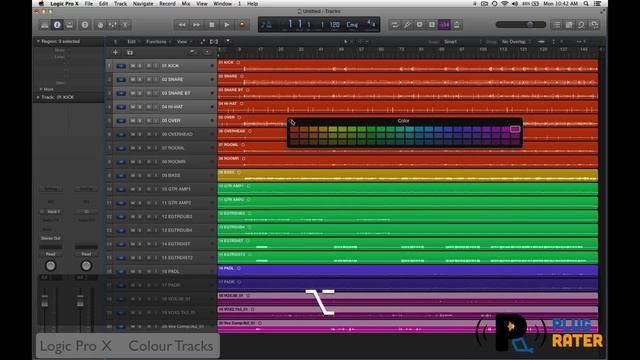Stop playback using the Stop button
The image size is (640, 360).
212,25
